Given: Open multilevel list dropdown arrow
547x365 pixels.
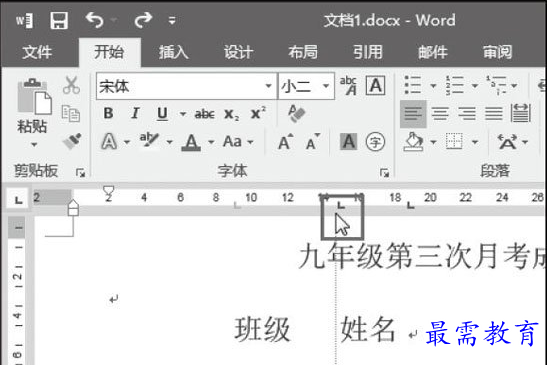Looking at the screenshot, I should coord(514,85).
